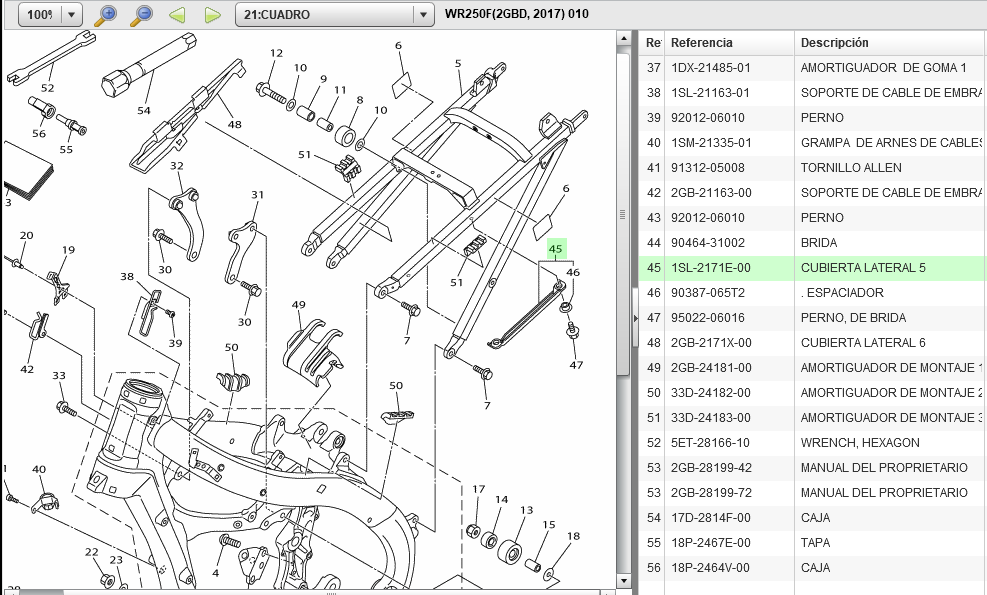Select CAJA 17D-2814F-00 row
The image size is (987, 595).
[813, 518]
